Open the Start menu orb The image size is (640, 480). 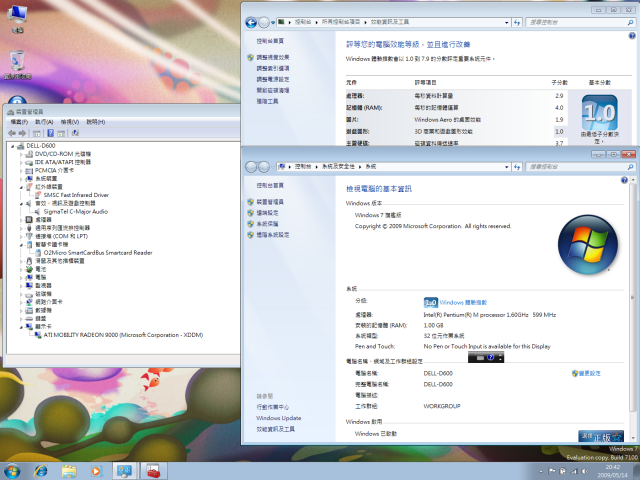[x=13, y=471]
